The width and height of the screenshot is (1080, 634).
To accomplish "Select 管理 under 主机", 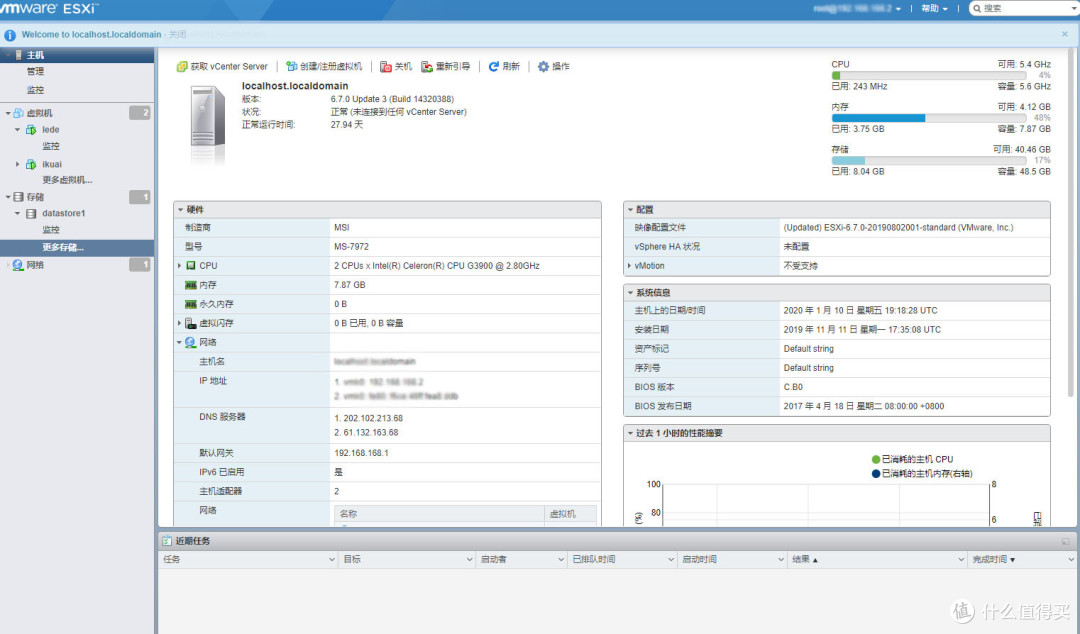I will pyautogui.click(x=36, y=70).
